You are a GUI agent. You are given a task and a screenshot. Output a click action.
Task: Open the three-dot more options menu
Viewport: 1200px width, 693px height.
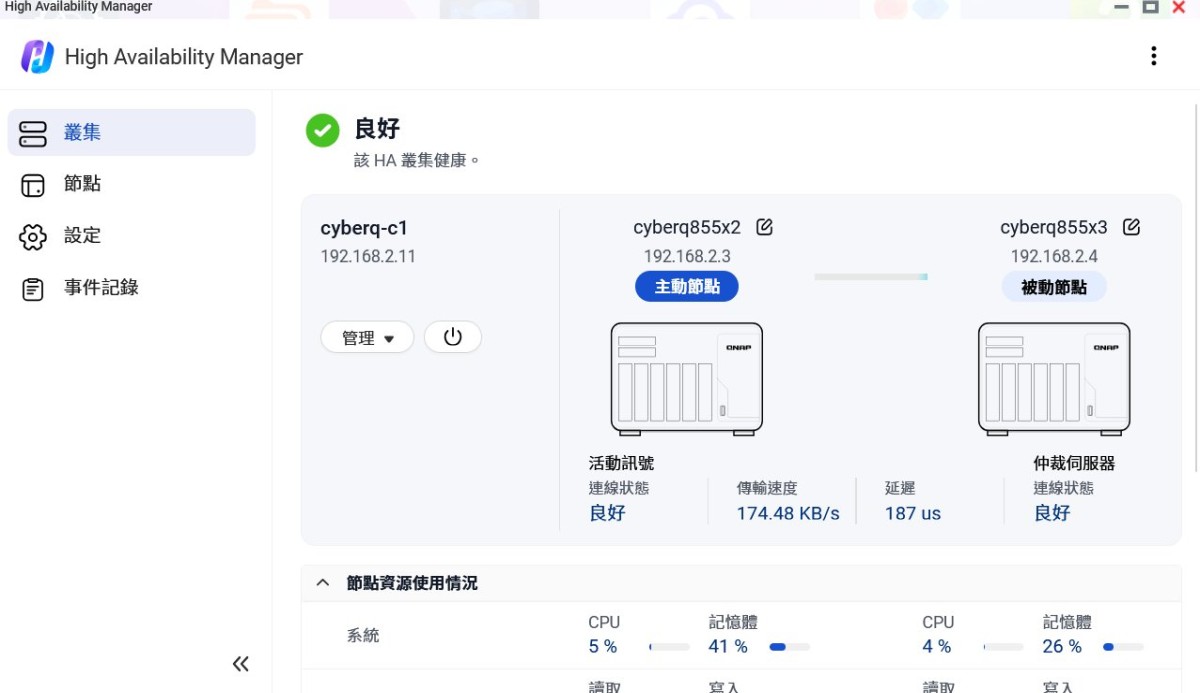tap(1153, 56)
